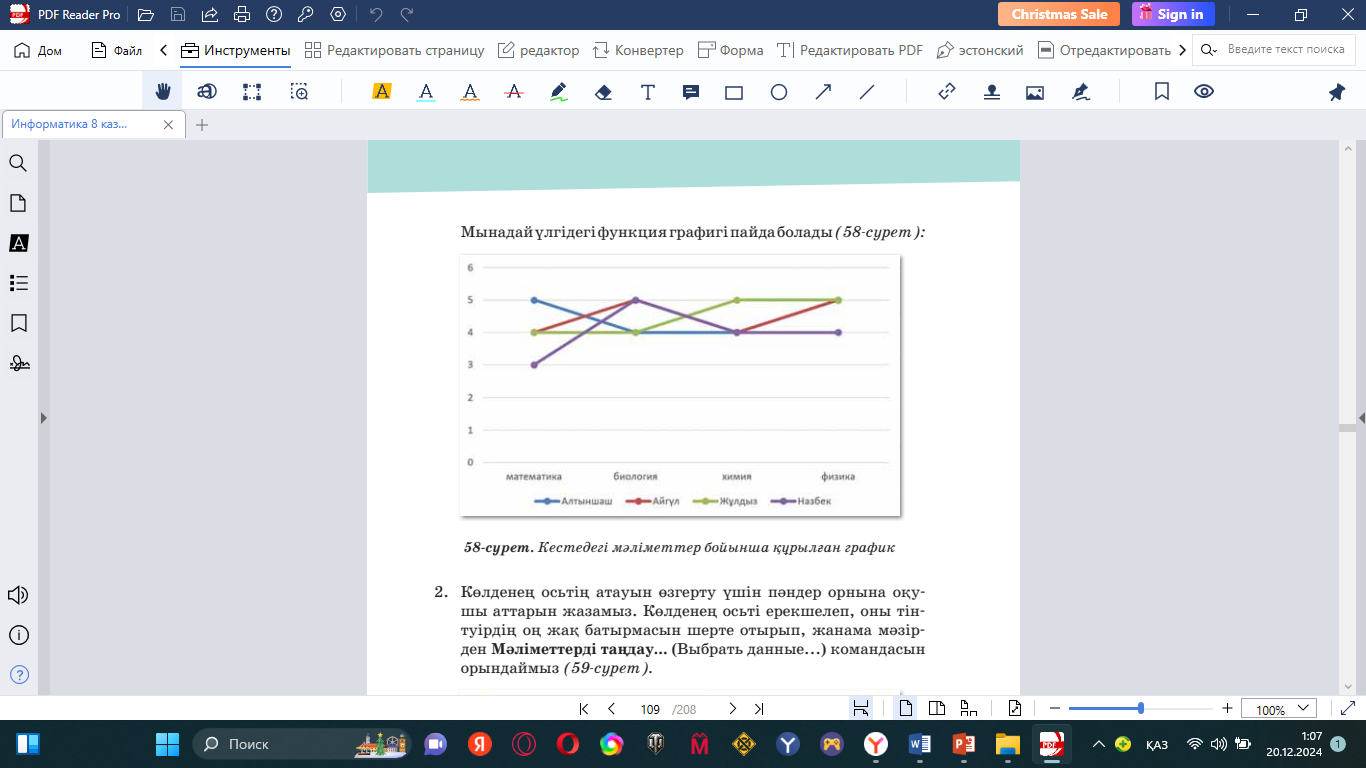The height and width of the screenshot is (768, 1366).
Task: Choose the Eraser annotation tool
Action: tap(602, 92)
